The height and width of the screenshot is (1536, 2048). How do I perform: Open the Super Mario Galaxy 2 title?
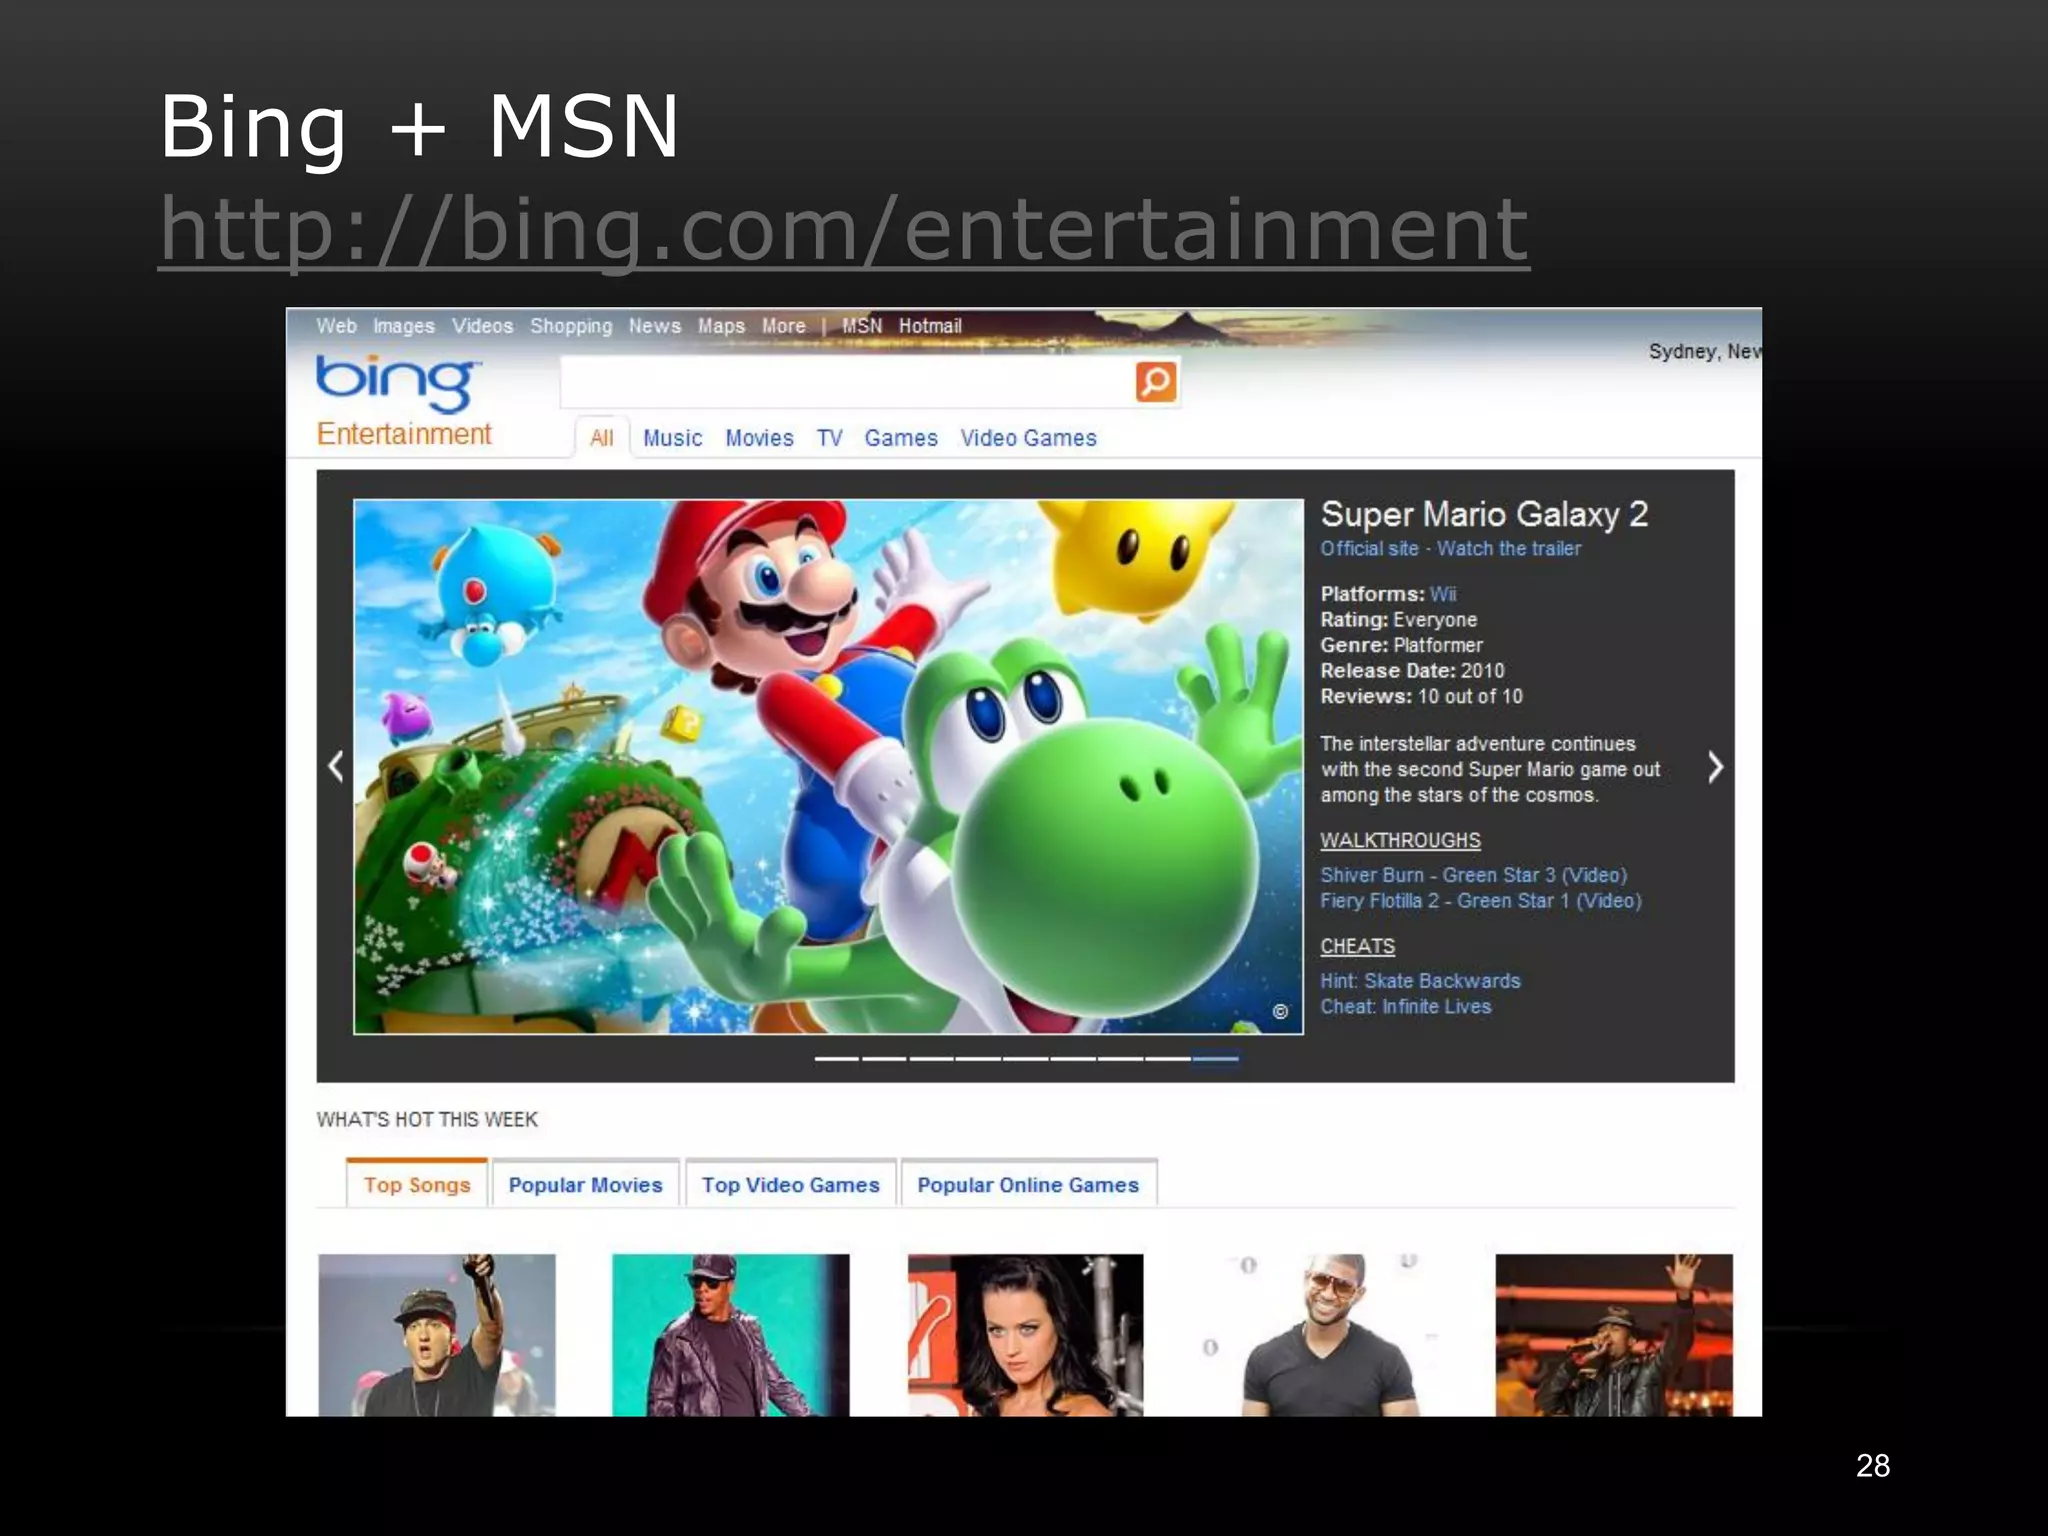(x=1484, y=514)
